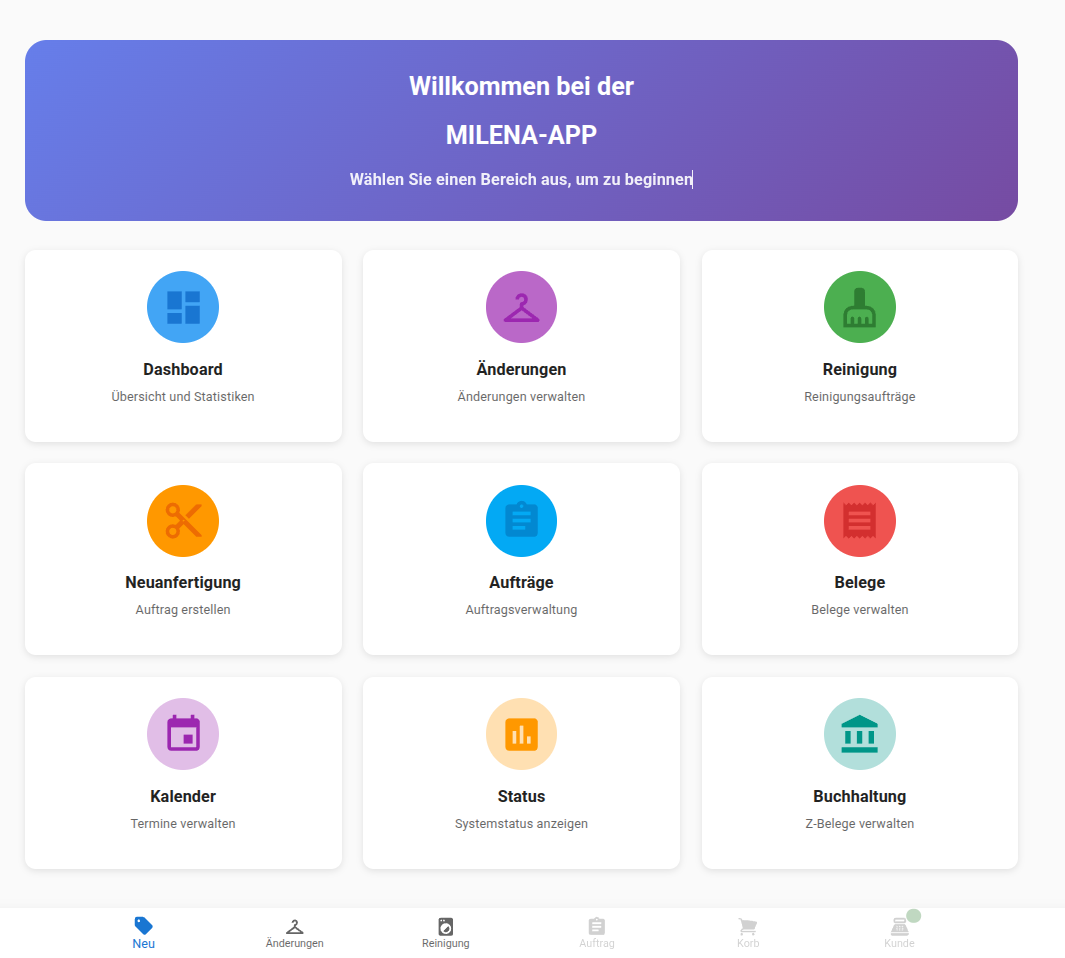This screenshot has height=958, width=1065.
Task: Switch to the Neu tab in bottom navigation
Action: [x=144, y=933]
